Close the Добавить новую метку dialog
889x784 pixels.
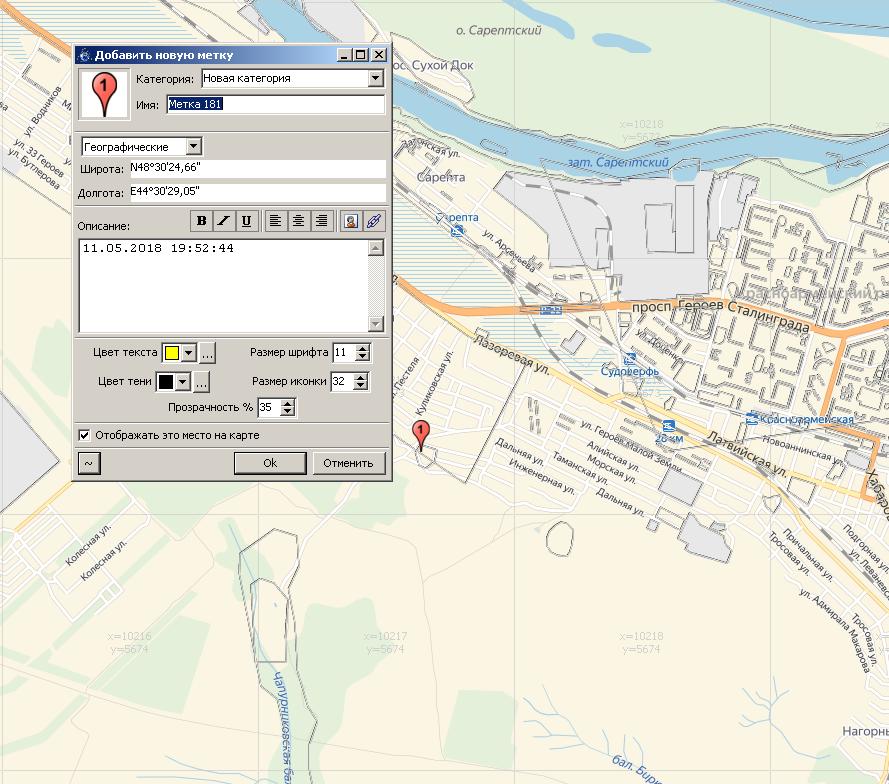click(379, 55)
